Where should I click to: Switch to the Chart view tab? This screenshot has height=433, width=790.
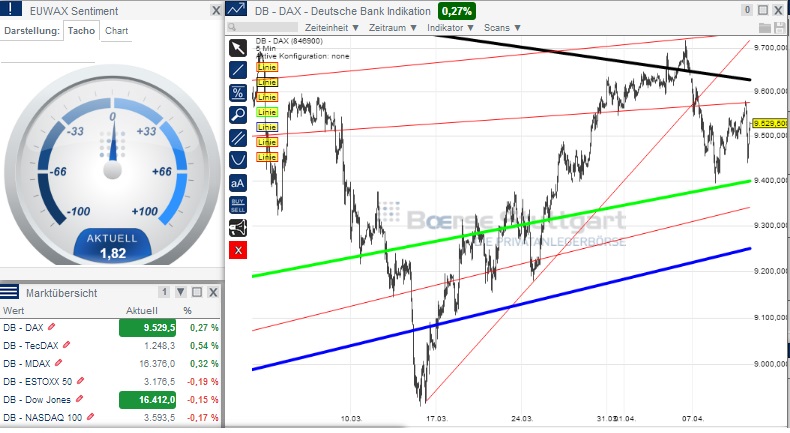[116, 31]
